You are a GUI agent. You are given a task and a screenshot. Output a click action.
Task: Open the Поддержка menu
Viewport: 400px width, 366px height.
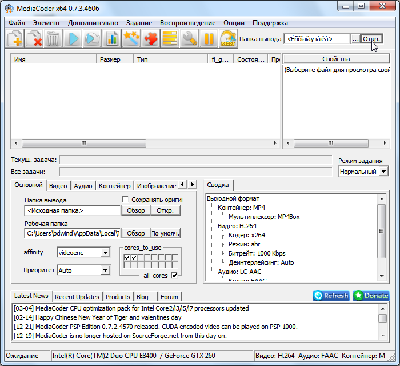click(x=270, y=23)
